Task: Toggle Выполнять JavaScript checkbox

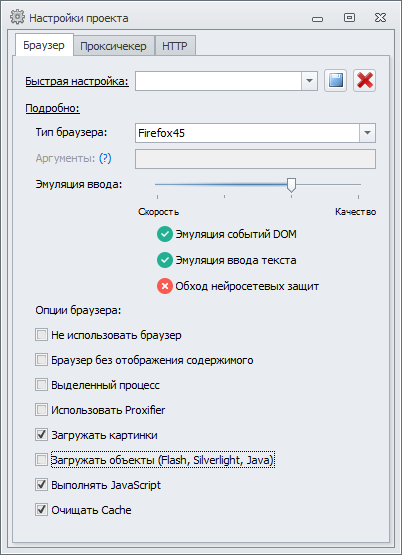Action: click(x=41, y=485)
